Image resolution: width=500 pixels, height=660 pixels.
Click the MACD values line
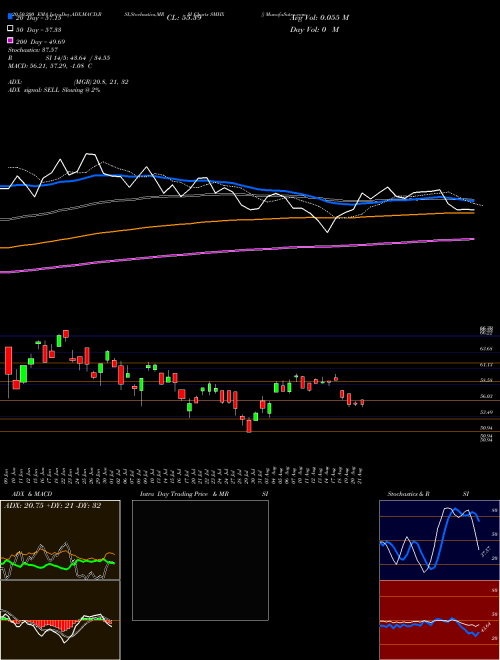pyautogui.click(x=50, y=66)
